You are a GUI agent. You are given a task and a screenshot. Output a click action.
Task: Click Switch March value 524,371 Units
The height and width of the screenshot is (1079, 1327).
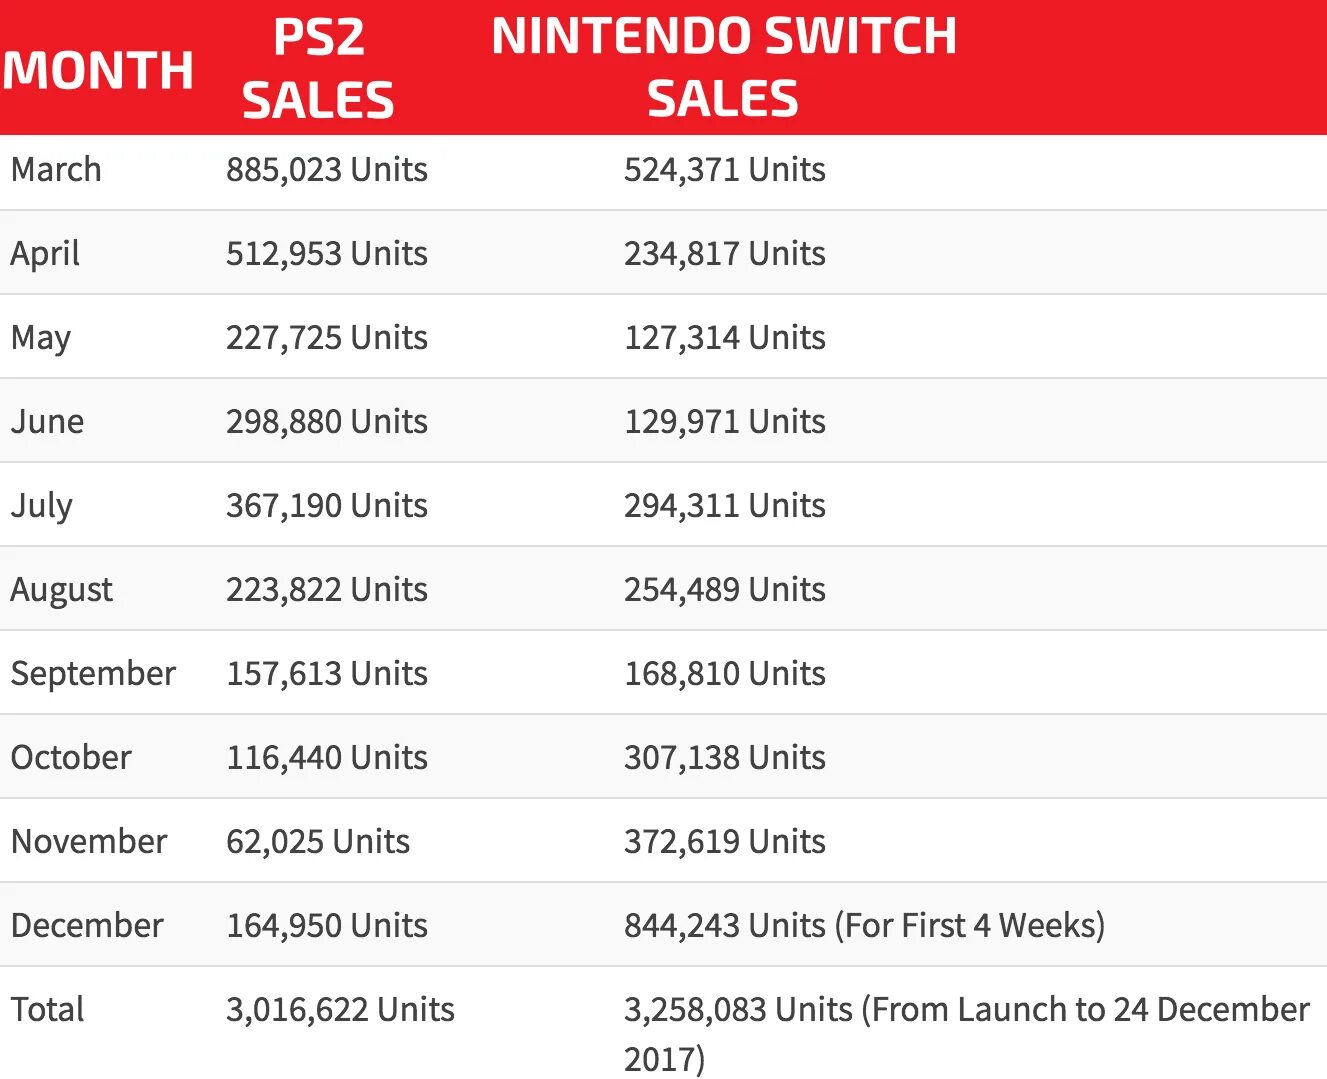[x=725, y=169]
